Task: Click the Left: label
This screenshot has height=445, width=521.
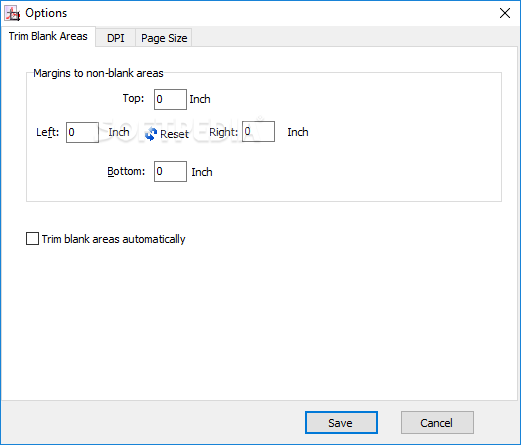Action: 47,132
